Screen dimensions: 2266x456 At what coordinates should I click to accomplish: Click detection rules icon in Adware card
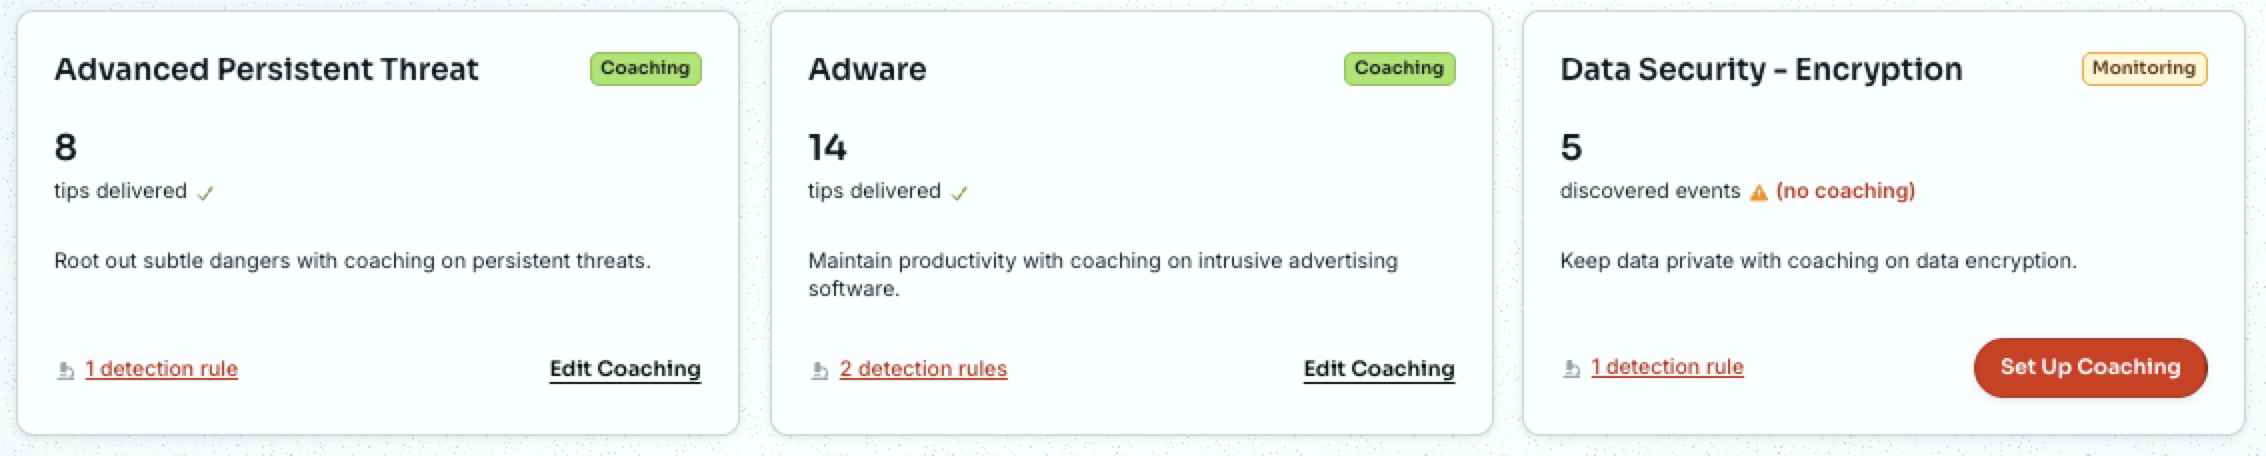tap(819, 370)
